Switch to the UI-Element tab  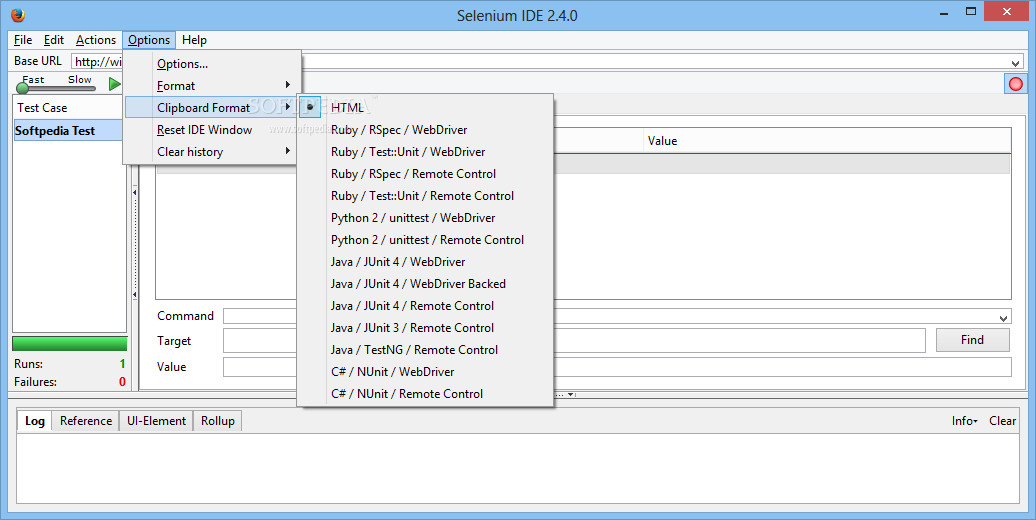pyautogui.click(x=156, y=421)
